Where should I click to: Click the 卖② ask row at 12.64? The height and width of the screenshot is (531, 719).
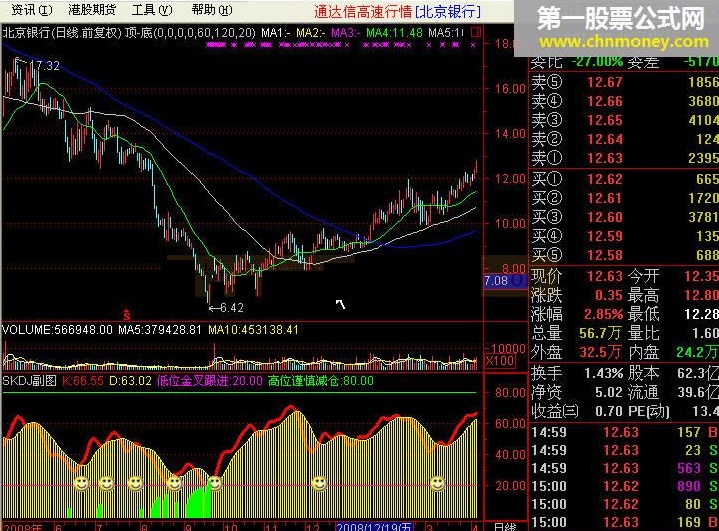tap(625, 139)
